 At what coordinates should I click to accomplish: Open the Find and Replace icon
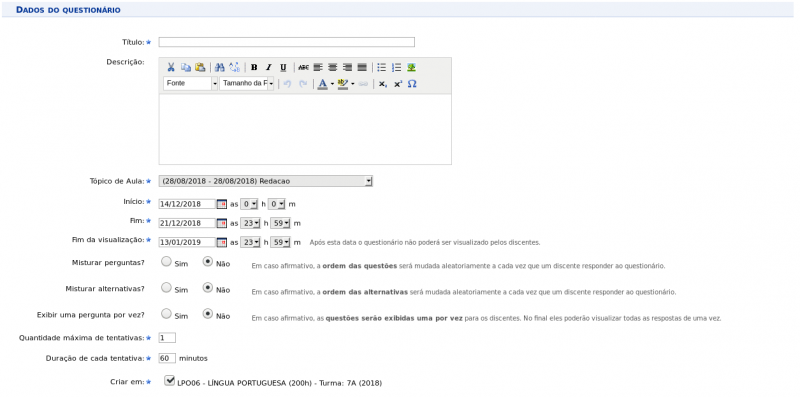[235, 67]
